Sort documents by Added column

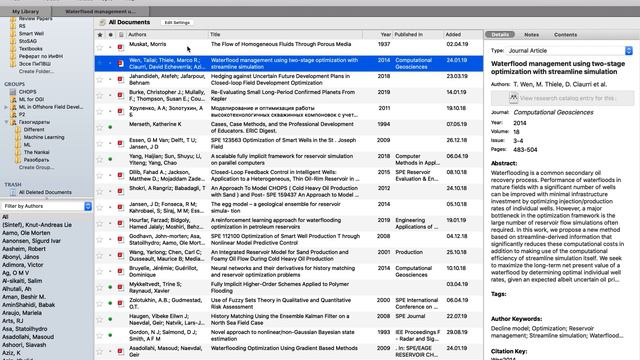463,35
